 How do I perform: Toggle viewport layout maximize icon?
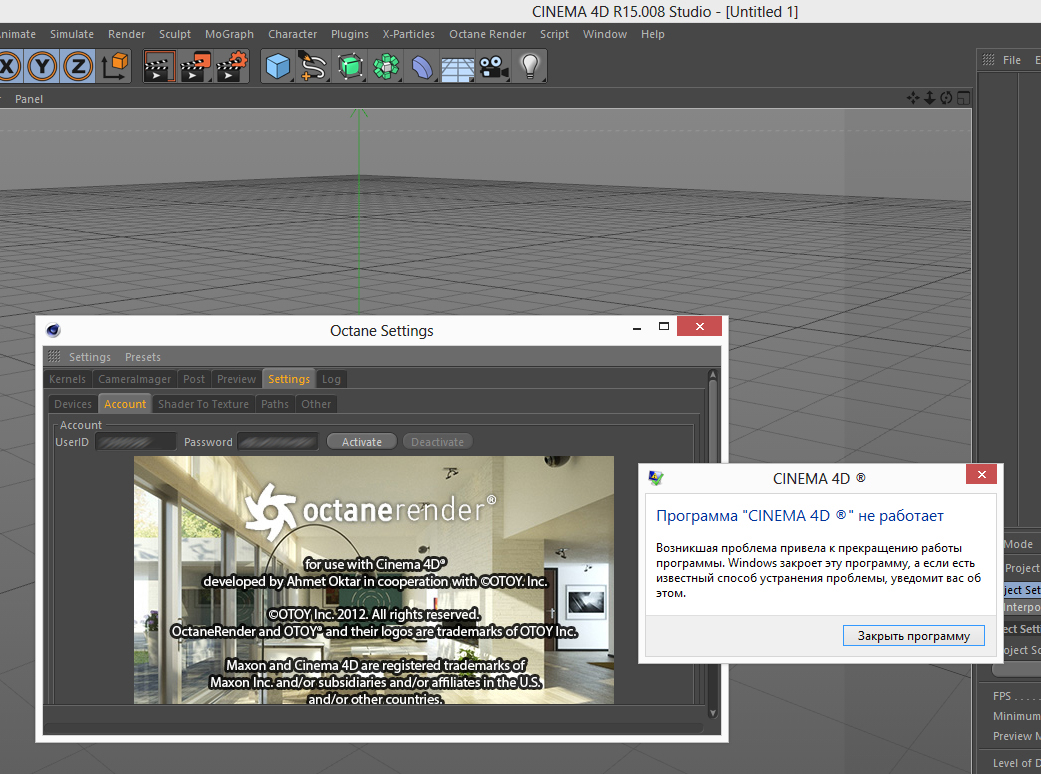click(x=963, y=98)
